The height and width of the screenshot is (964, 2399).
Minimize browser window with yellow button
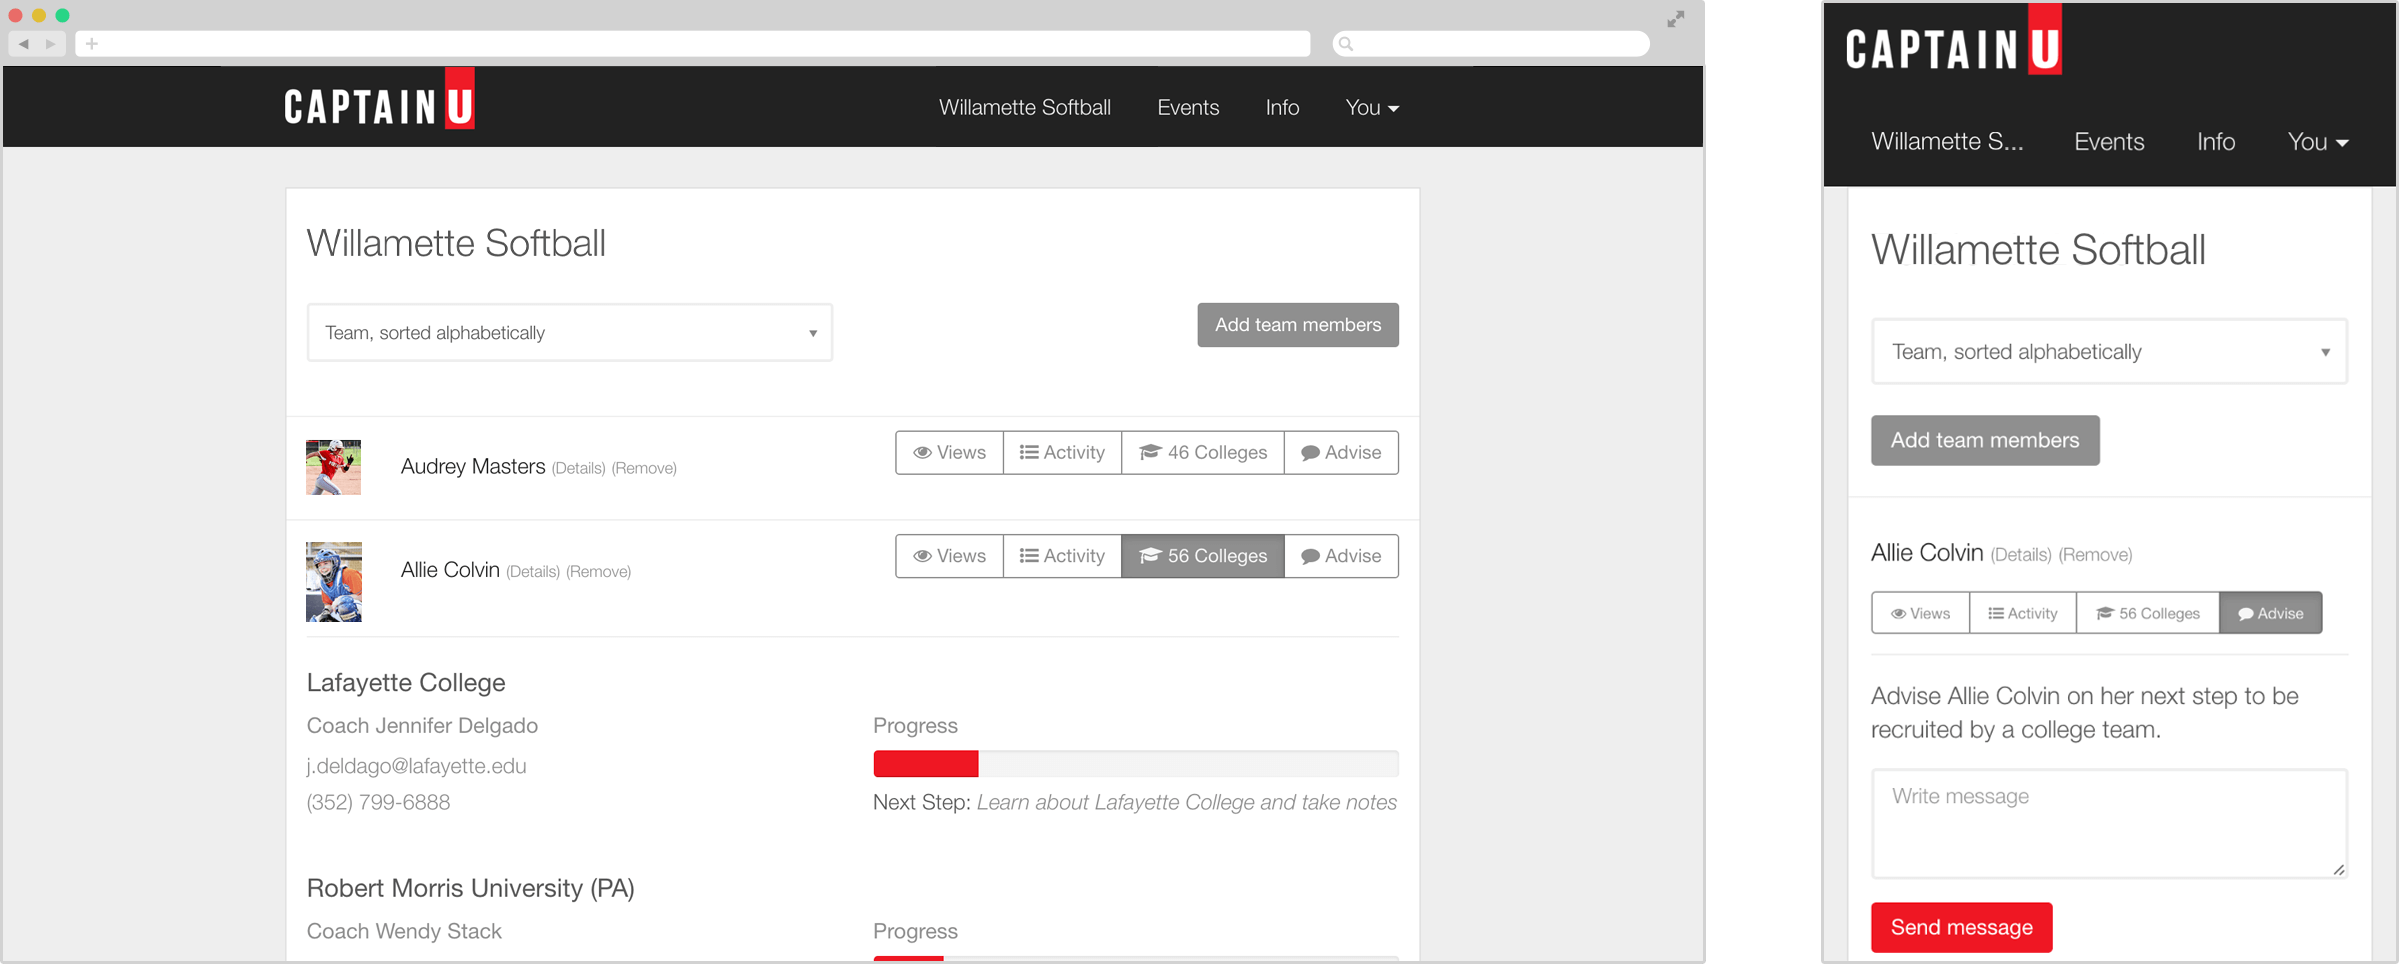(38, 15)
